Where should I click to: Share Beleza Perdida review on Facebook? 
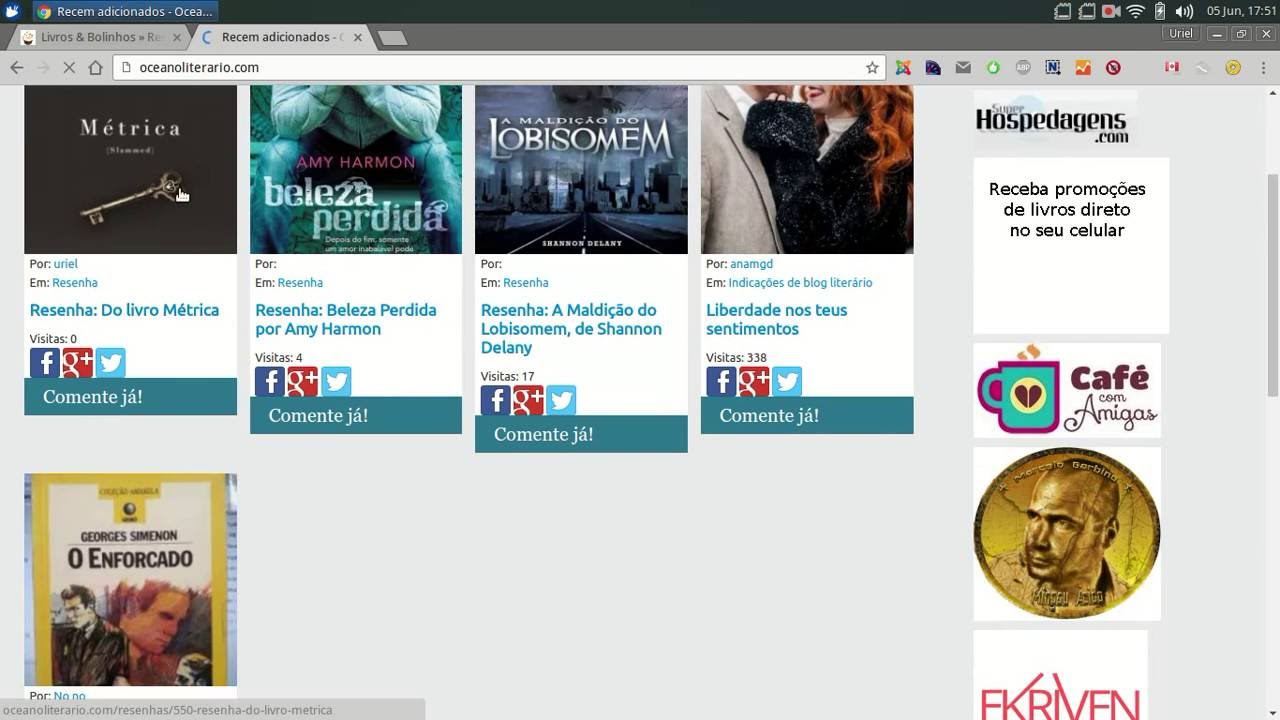(x=270, y=381)
